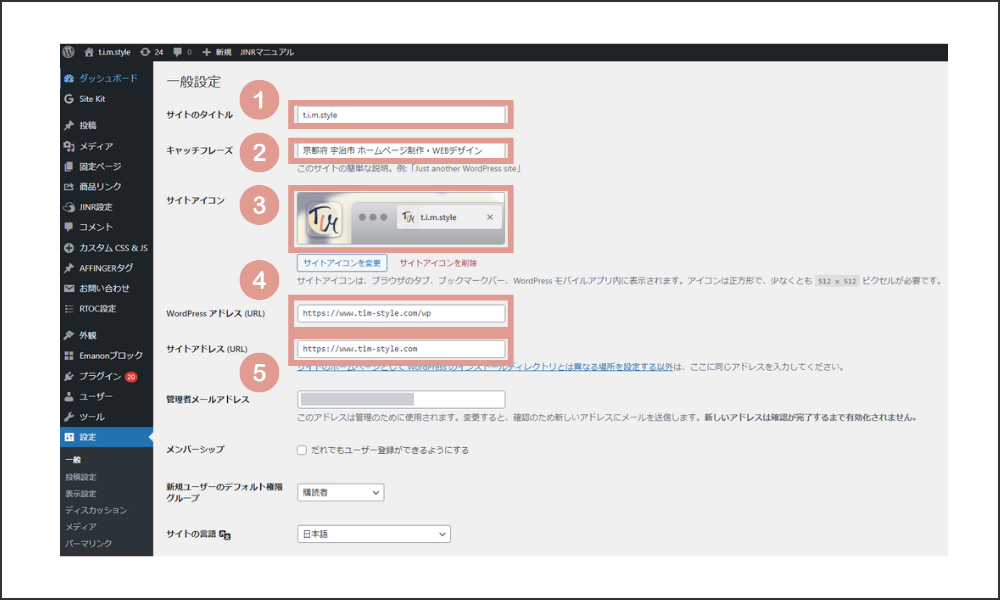Image resolution: width=1000 pixels, height=600 pixels.
Task: Click the サイトアドレス (URL) field
Action: (x=401, y=349)
